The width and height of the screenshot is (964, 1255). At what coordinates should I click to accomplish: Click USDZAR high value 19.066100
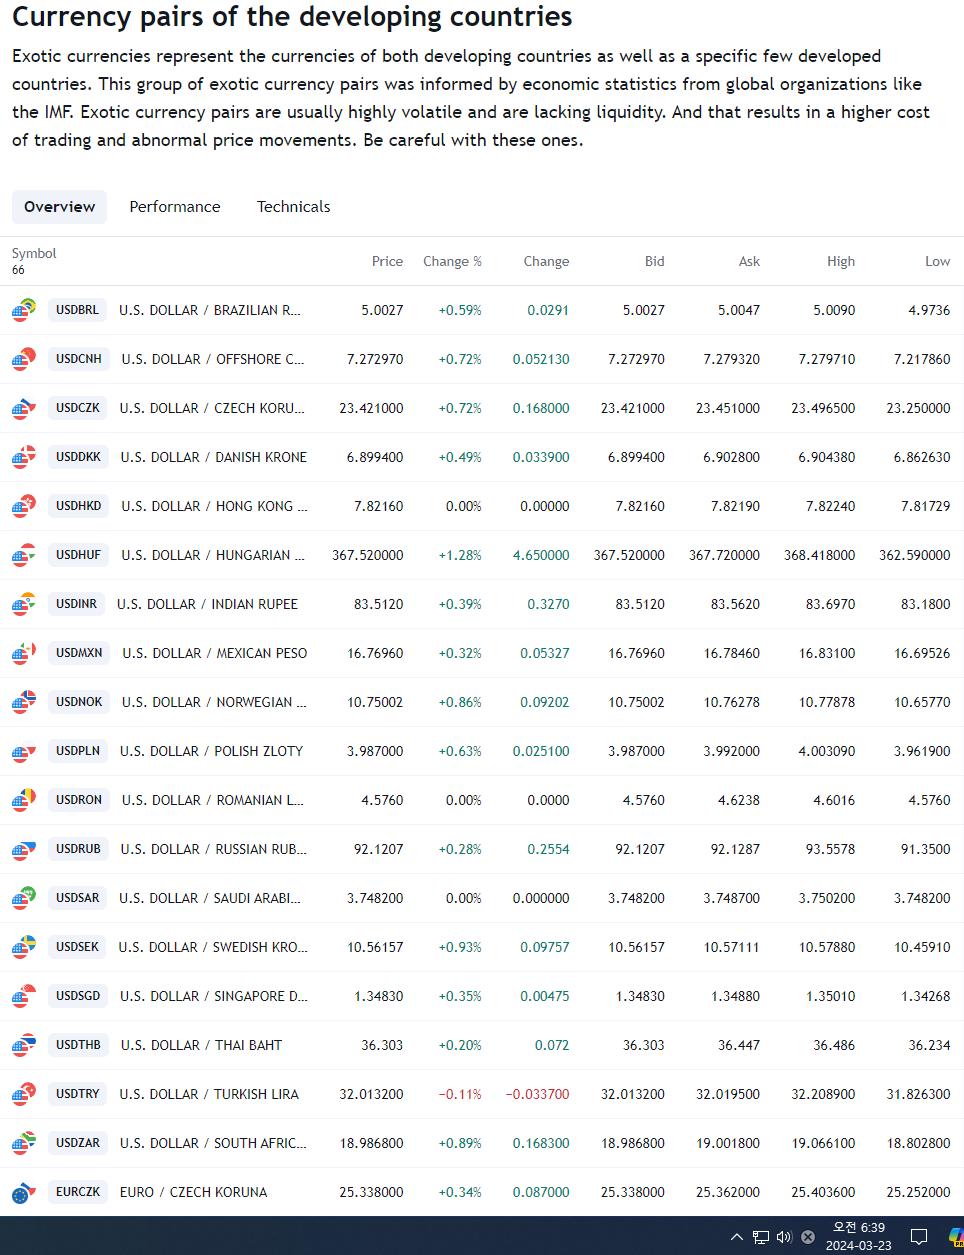[x=823, y=1143]
